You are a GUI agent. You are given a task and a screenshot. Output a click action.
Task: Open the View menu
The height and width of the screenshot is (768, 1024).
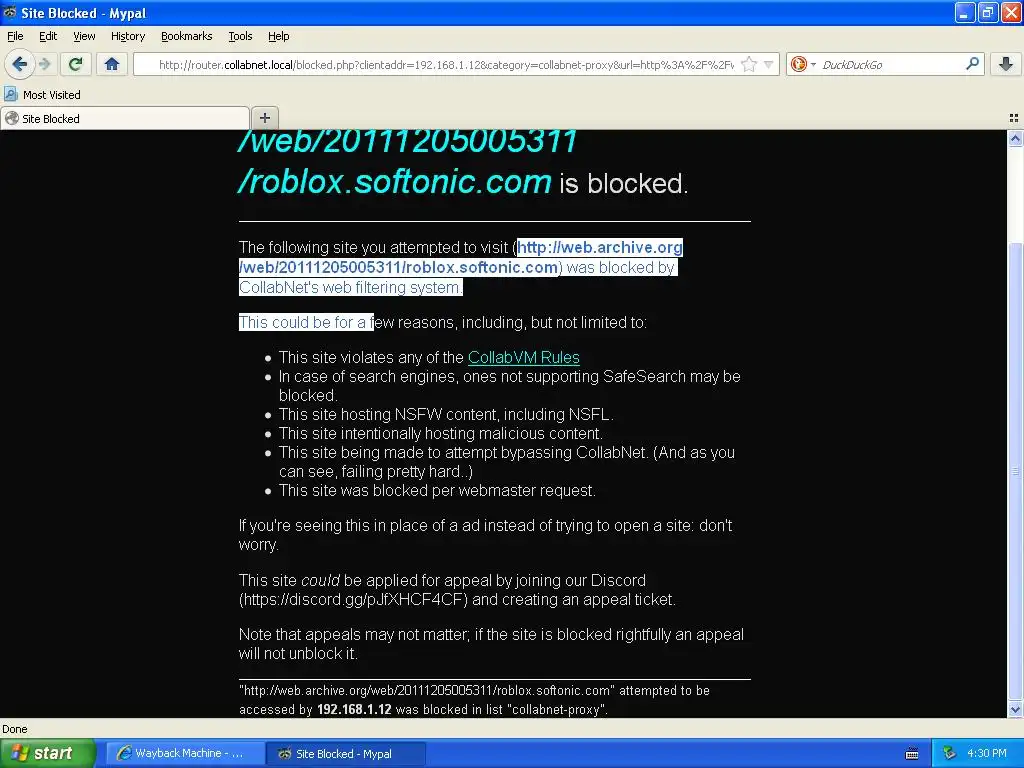(x=84, y=36)
